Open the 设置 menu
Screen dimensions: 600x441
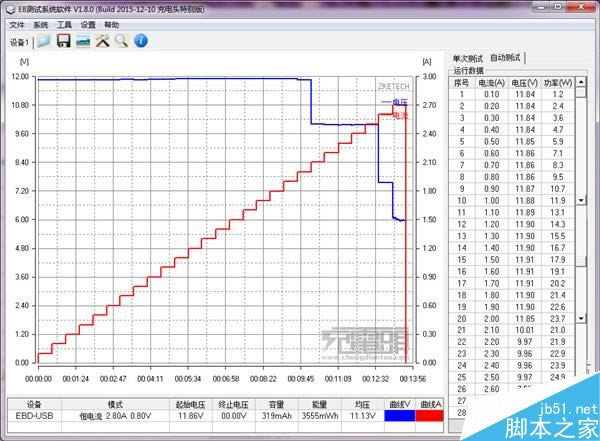click(x=88, y=24)
